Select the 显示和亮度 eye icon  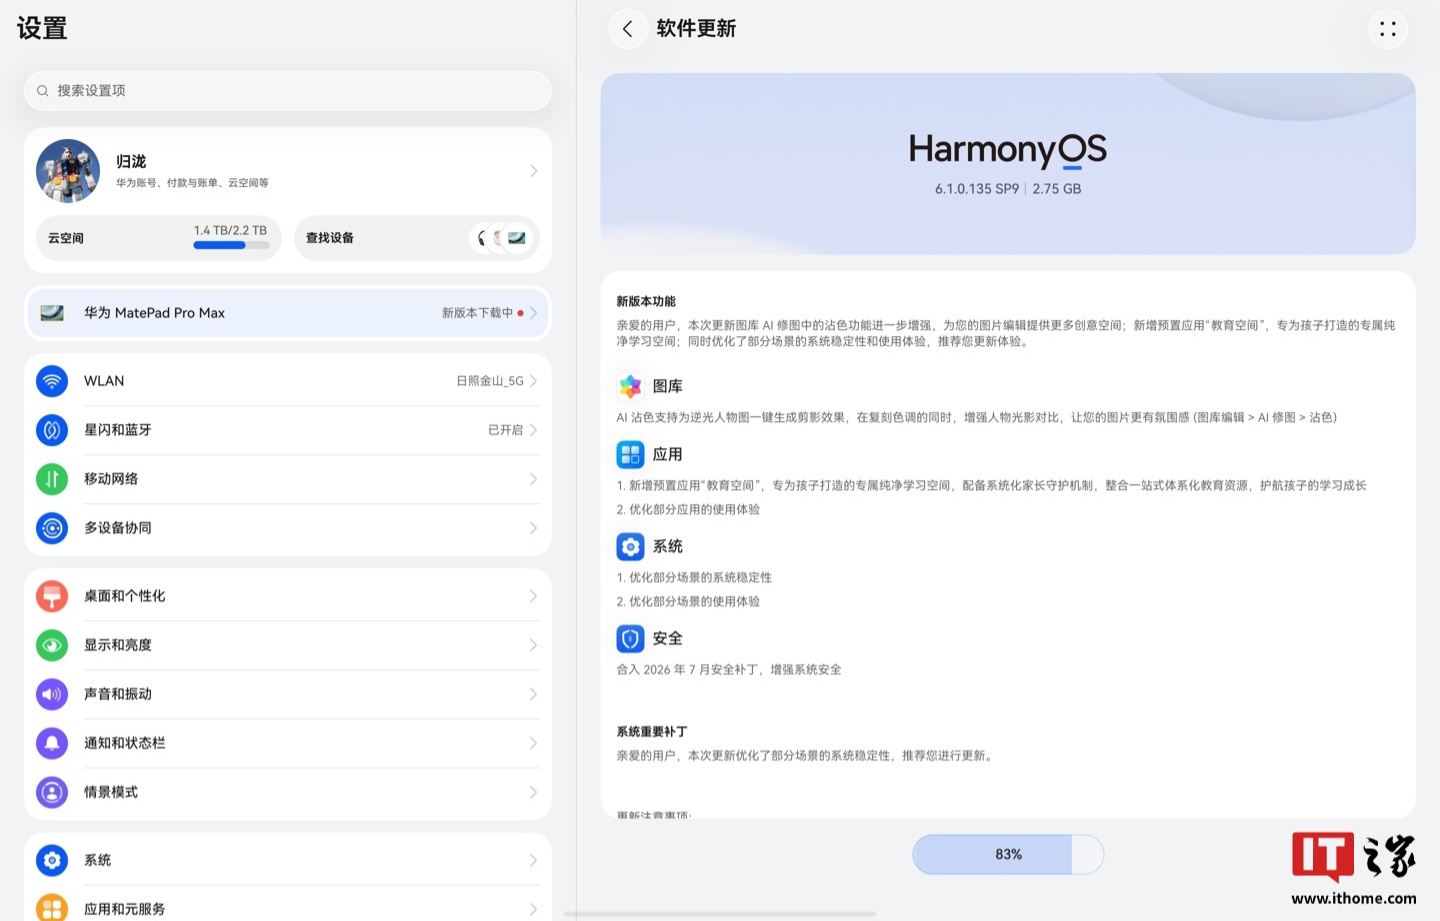[x=52, y=645]
